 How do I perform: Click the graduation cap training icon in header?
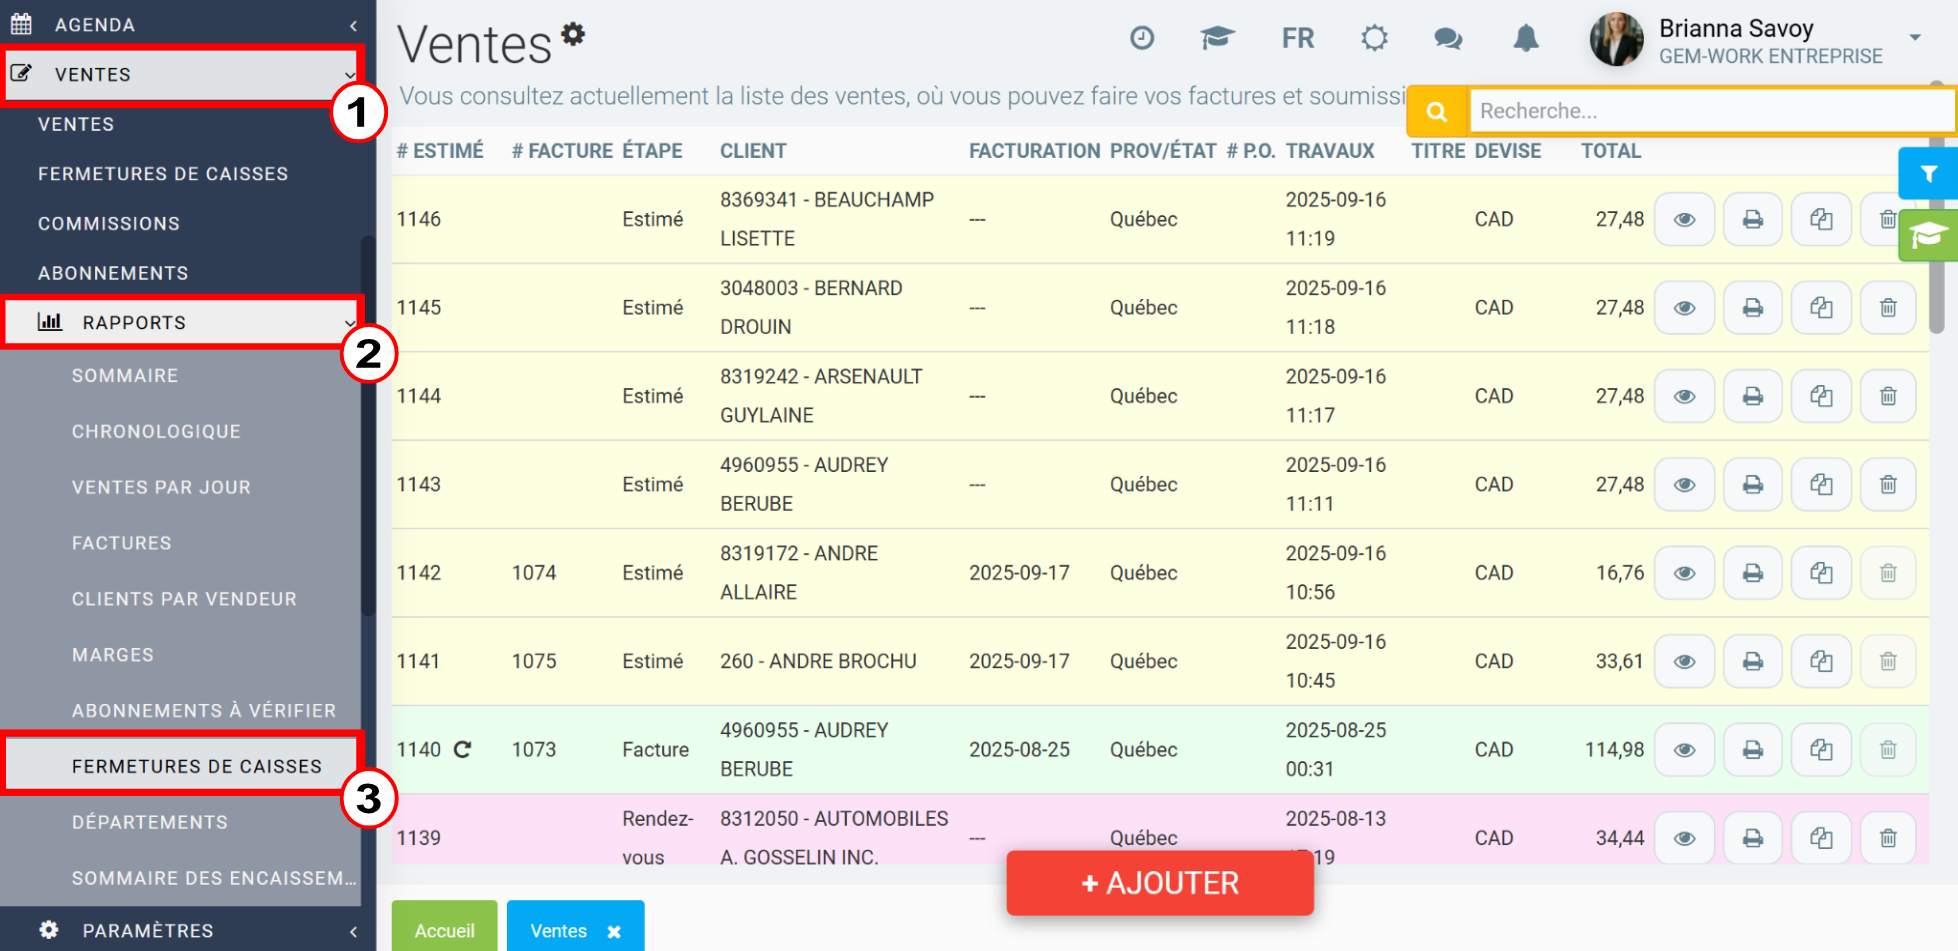[x=1217, y=38]
